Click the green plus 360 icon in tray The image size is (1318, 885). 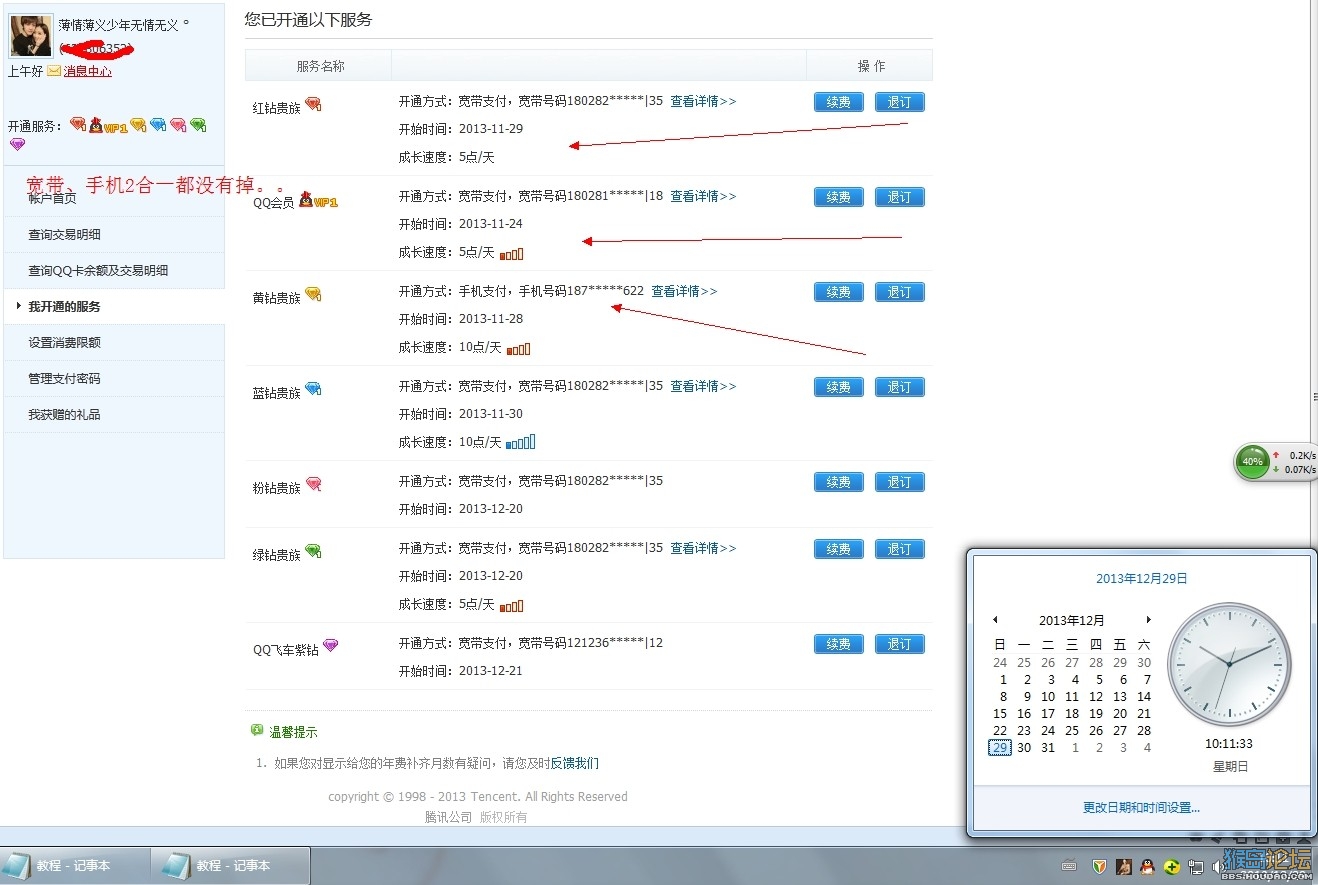point(1171,866)
